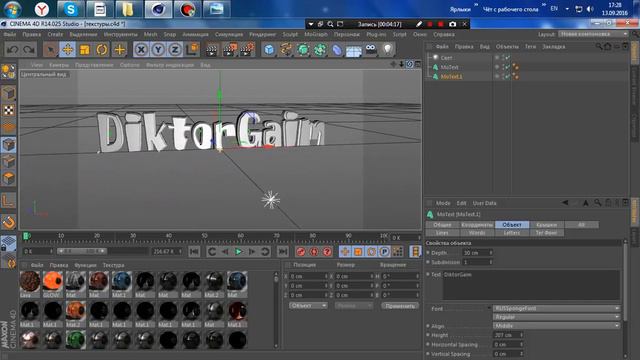This screenshot has width=640, height=360.
Task: Add a camera object
Action: [x=371, y=50]
